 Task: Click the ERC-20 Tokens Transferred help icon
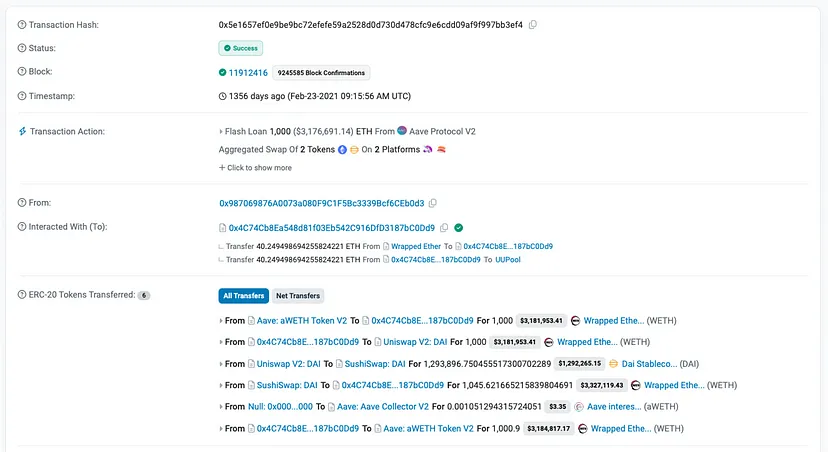pos(22,295)
